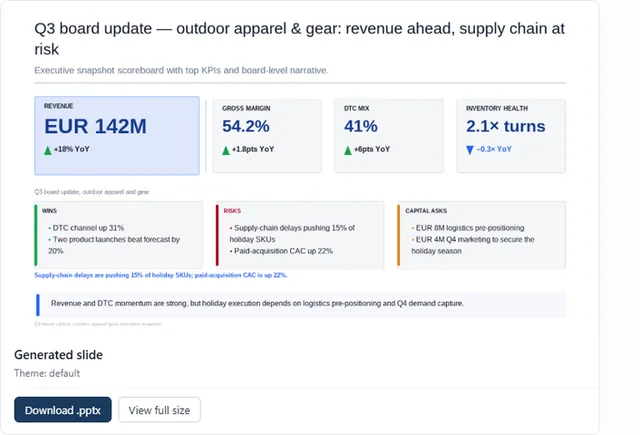Select the 'Two product launches beat forecast' bullet
Image resolution: width=640 pixels, height=435 pixels.
[x=114, y=245]
